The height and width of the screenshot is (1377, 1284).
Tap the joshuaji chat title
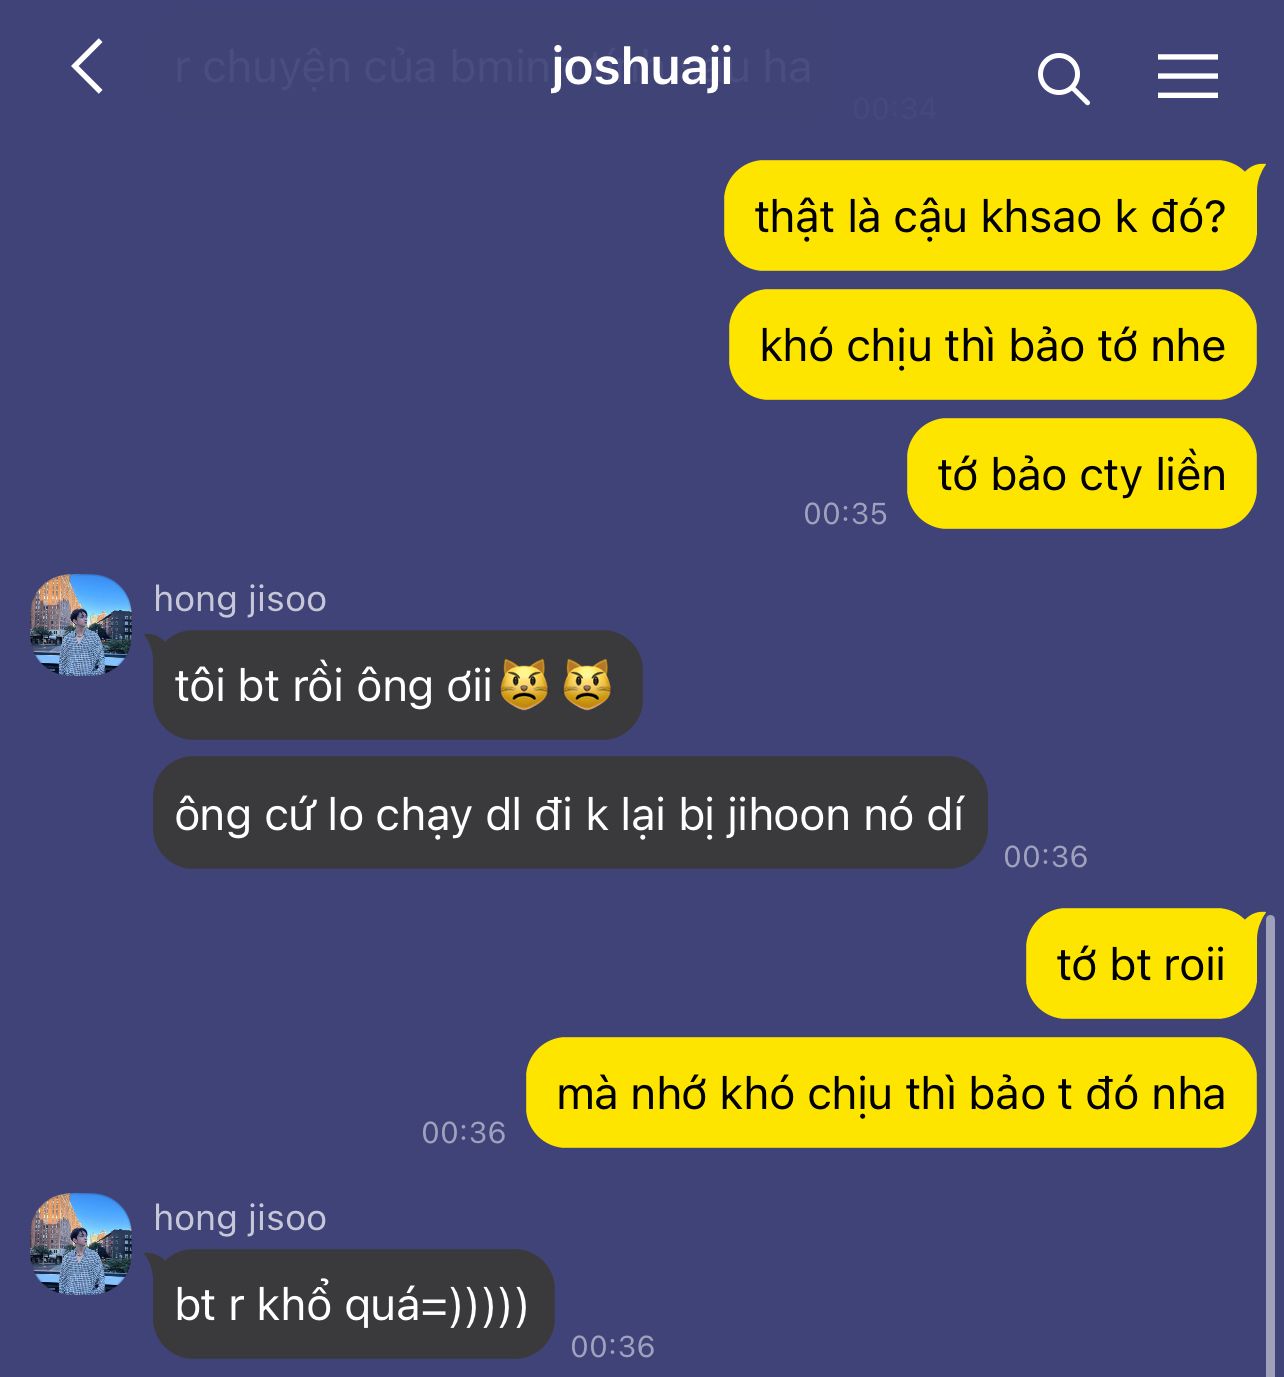(642, 67)
